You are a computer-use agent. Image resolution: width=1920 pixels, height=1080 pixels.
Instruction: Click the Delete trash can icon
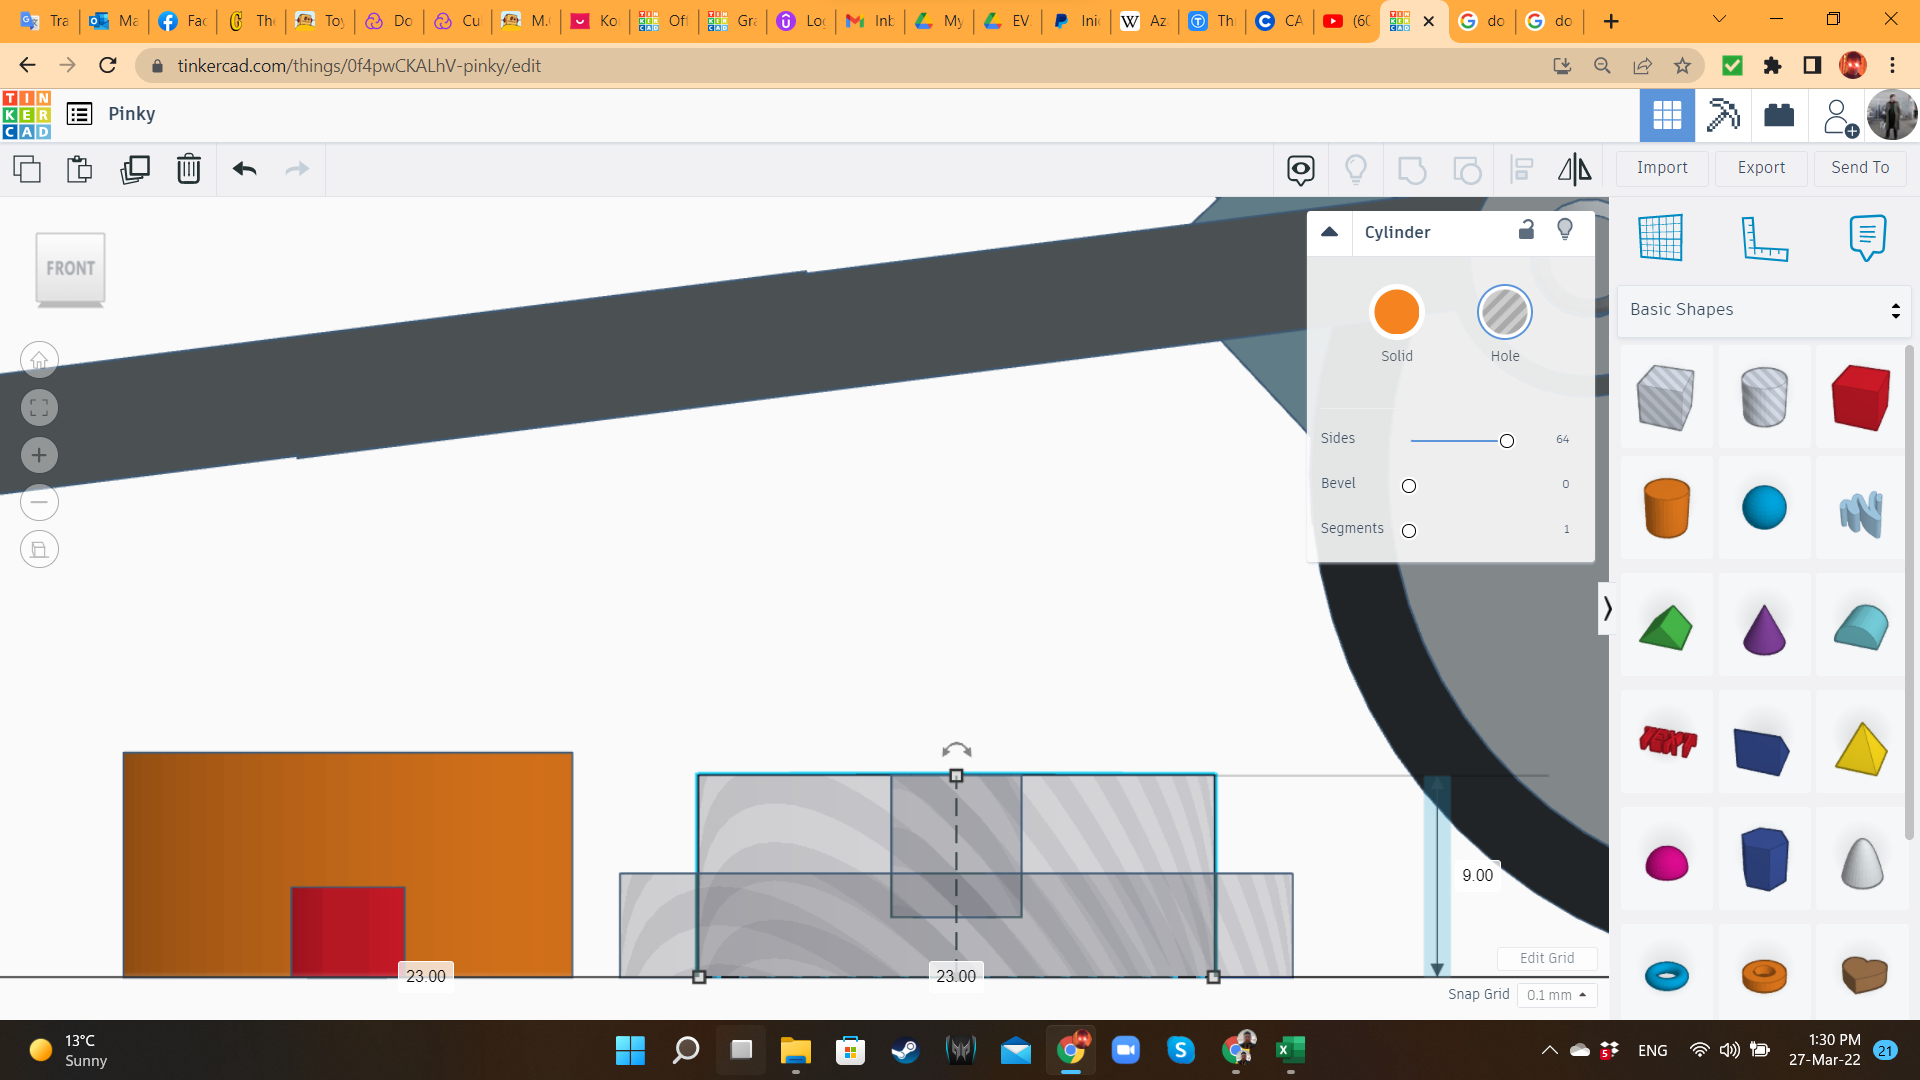coord(189,169)
